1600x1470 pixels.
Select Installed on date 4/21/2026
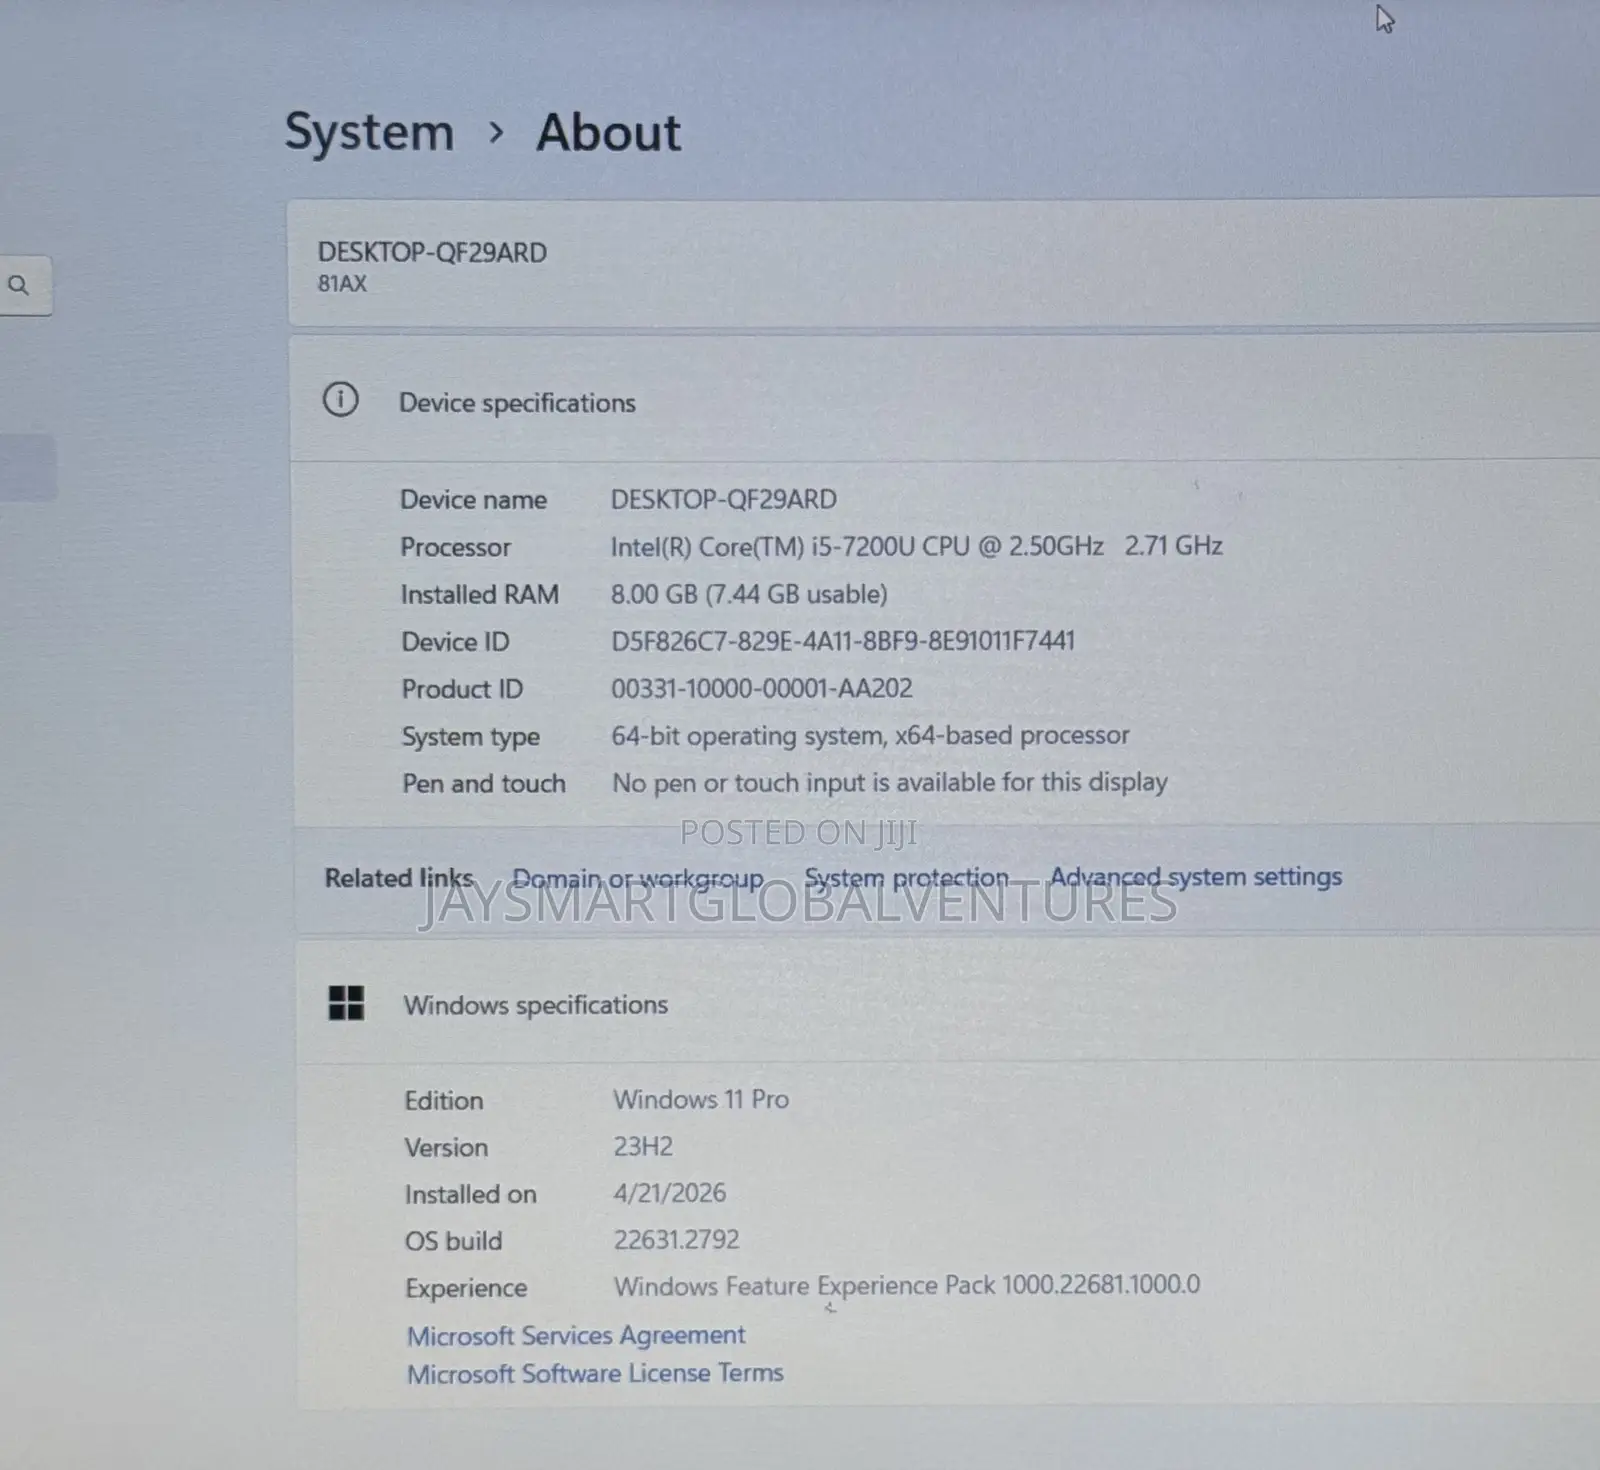click(x=670, y=1193)
